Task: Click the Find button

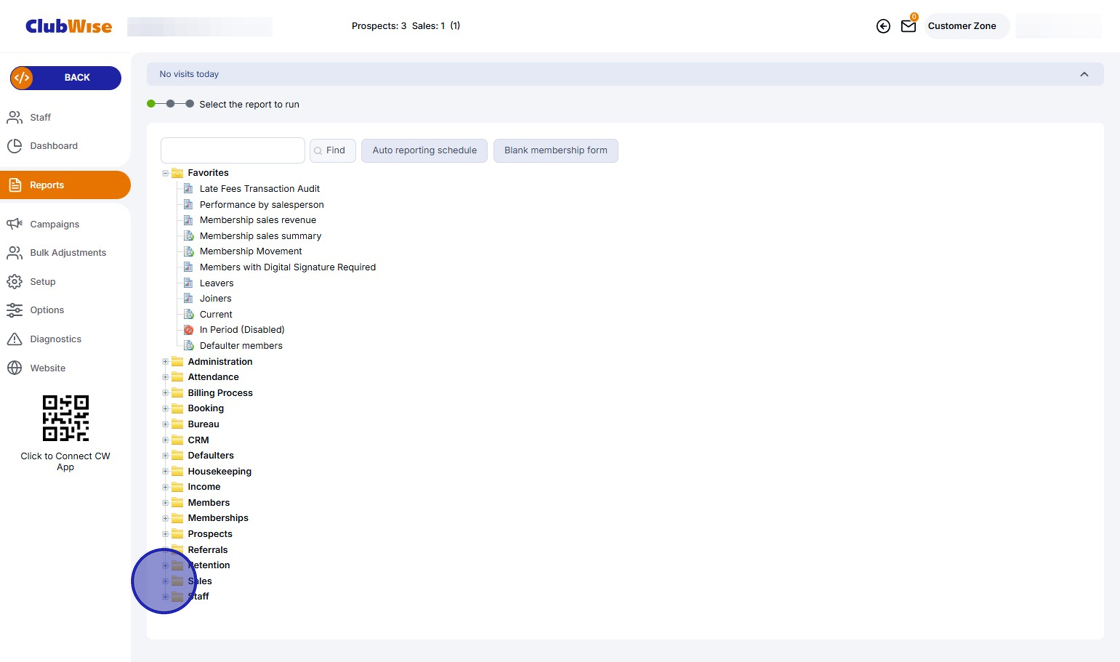Action: click(333, 151)
